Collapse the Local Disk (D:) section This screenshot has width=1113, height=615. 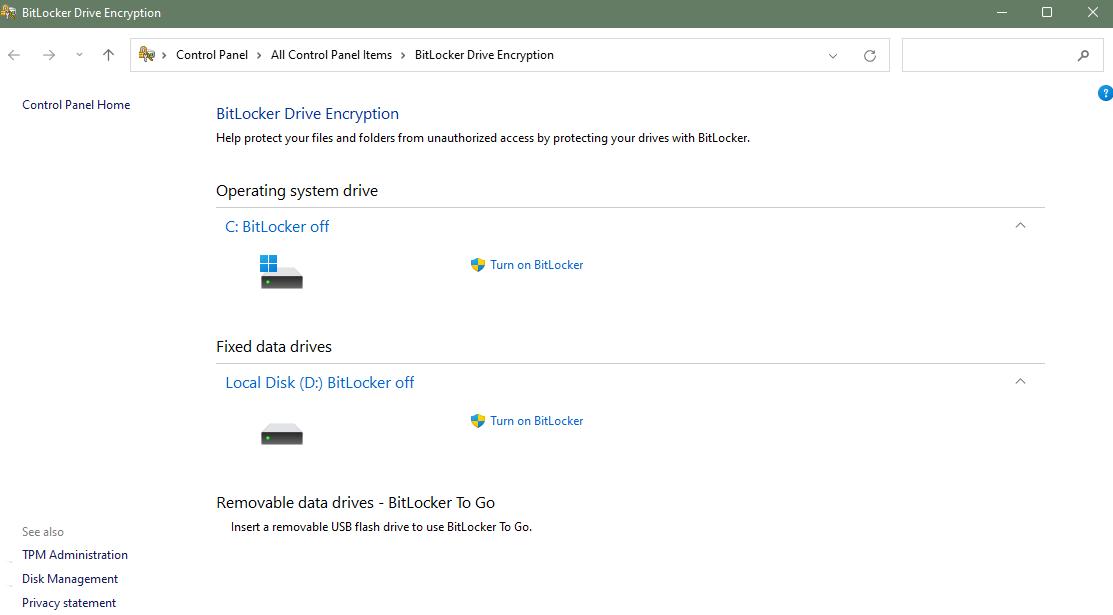(x=1020, y=382)
